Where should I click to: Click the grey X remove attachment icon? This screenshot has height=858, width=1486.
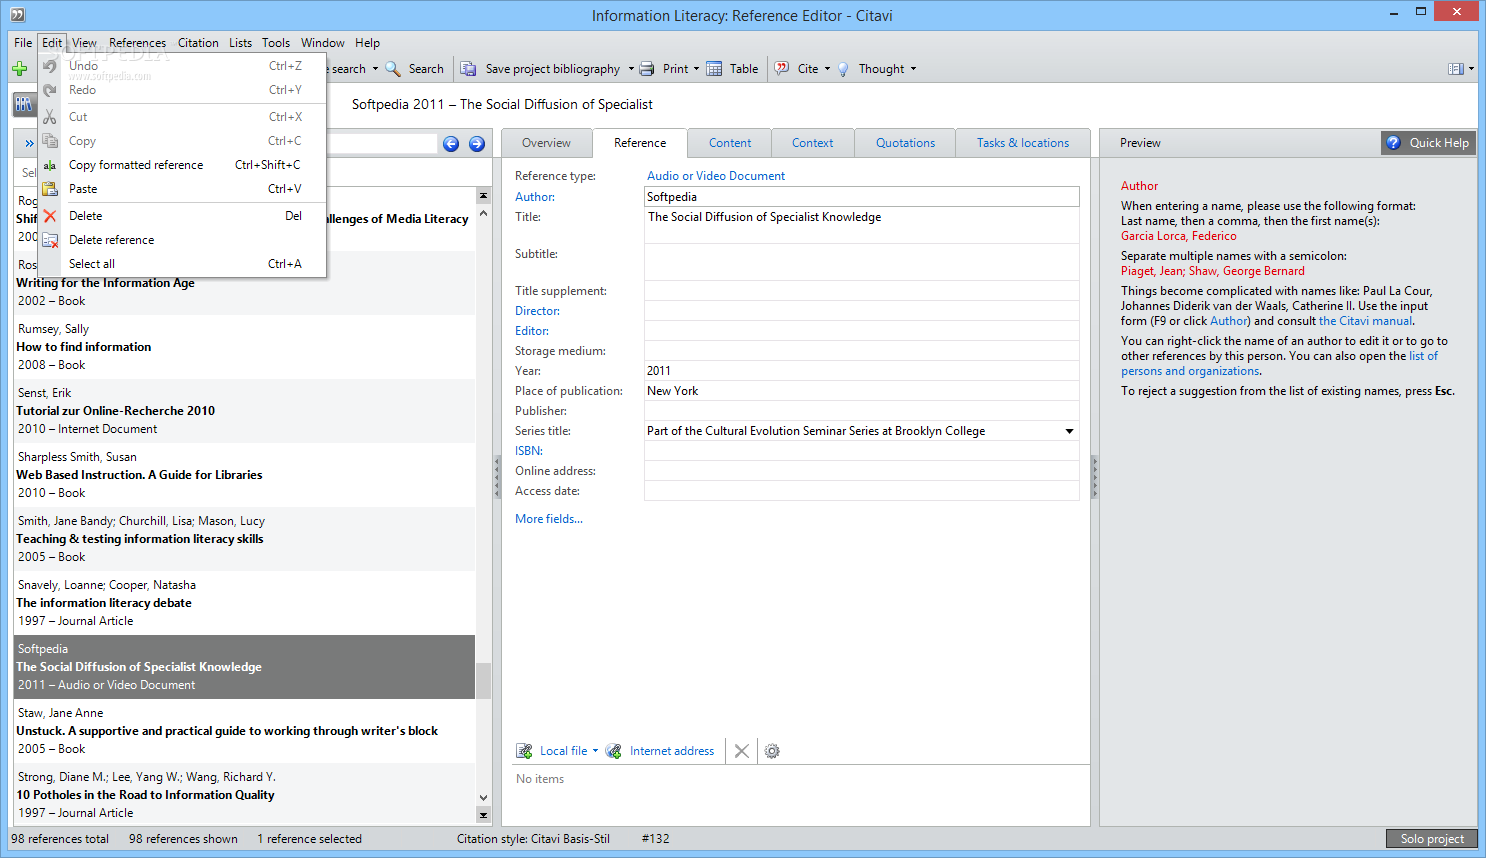click(741, 751)
